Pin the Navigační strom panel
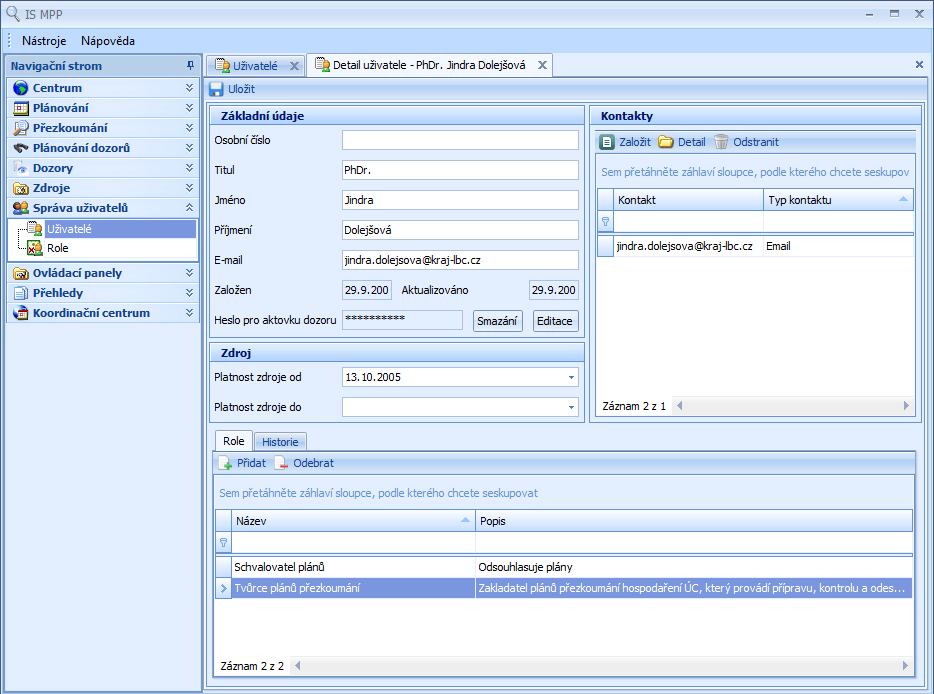Image resolution: width=934 pixels, height=694 pixels. pyautogui.click(x=190, y=66)
